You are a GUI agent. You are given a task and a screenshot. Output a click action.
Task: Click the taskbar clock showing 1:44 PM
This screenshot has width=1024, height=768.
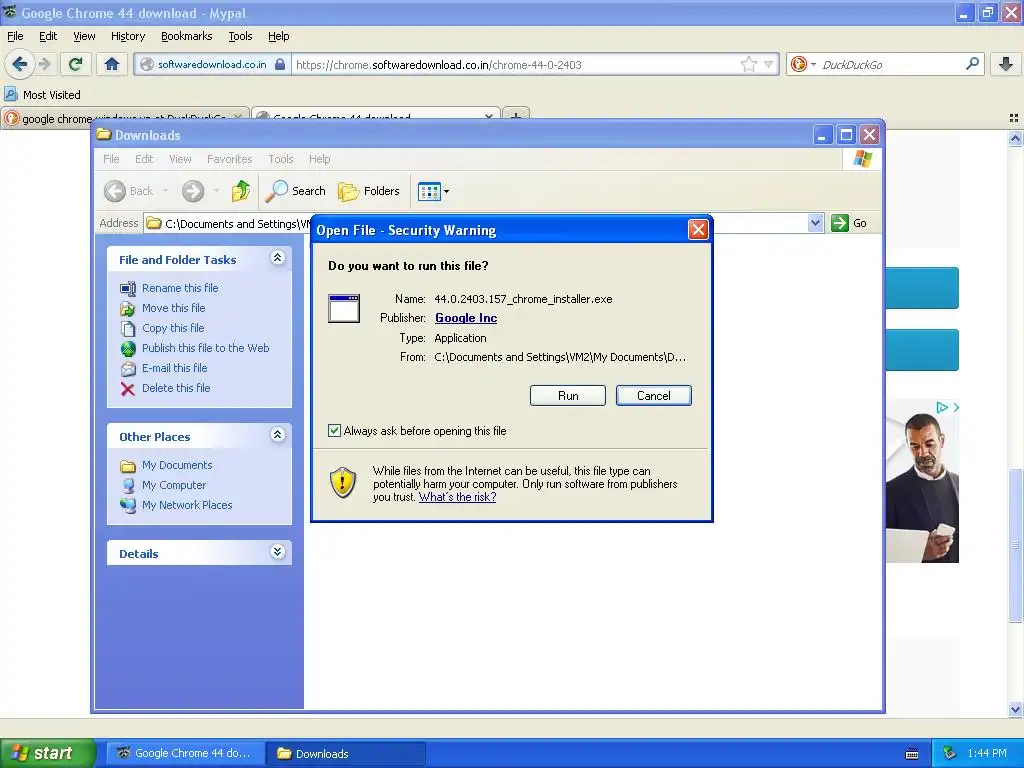coord(987,754)
